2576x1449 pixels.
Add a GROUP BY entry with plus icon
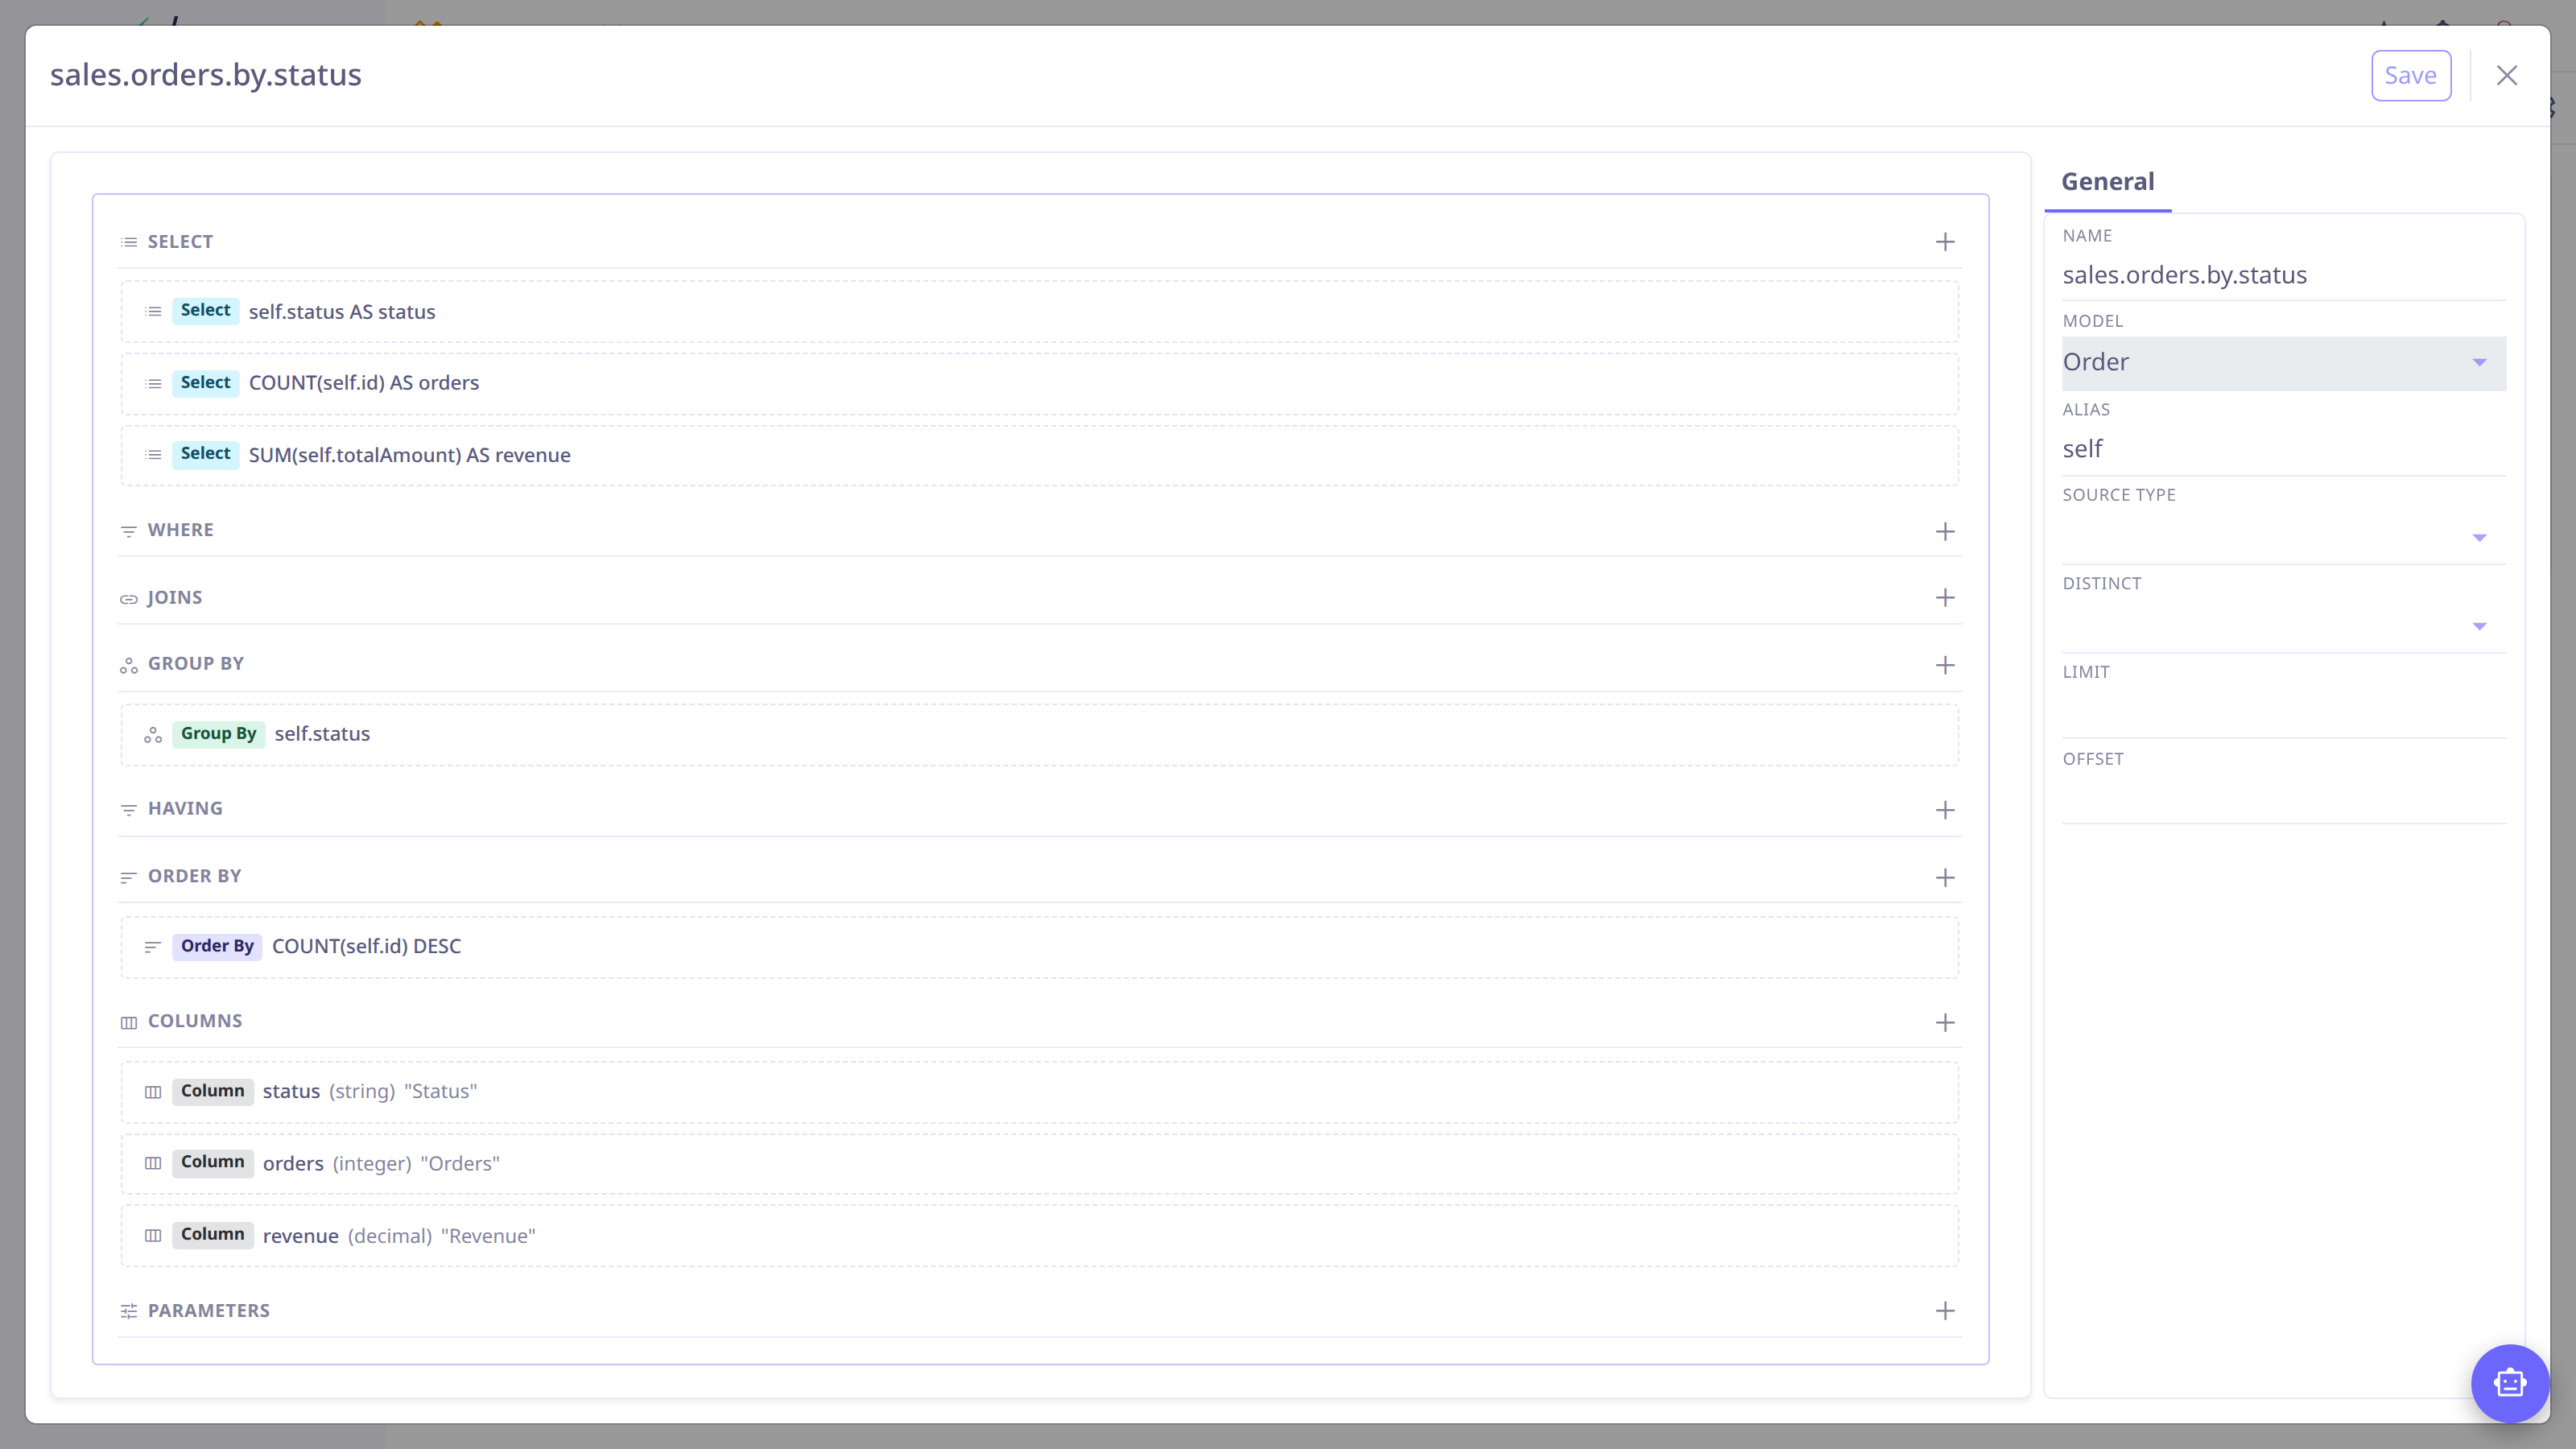click(x=1944, y=665)
